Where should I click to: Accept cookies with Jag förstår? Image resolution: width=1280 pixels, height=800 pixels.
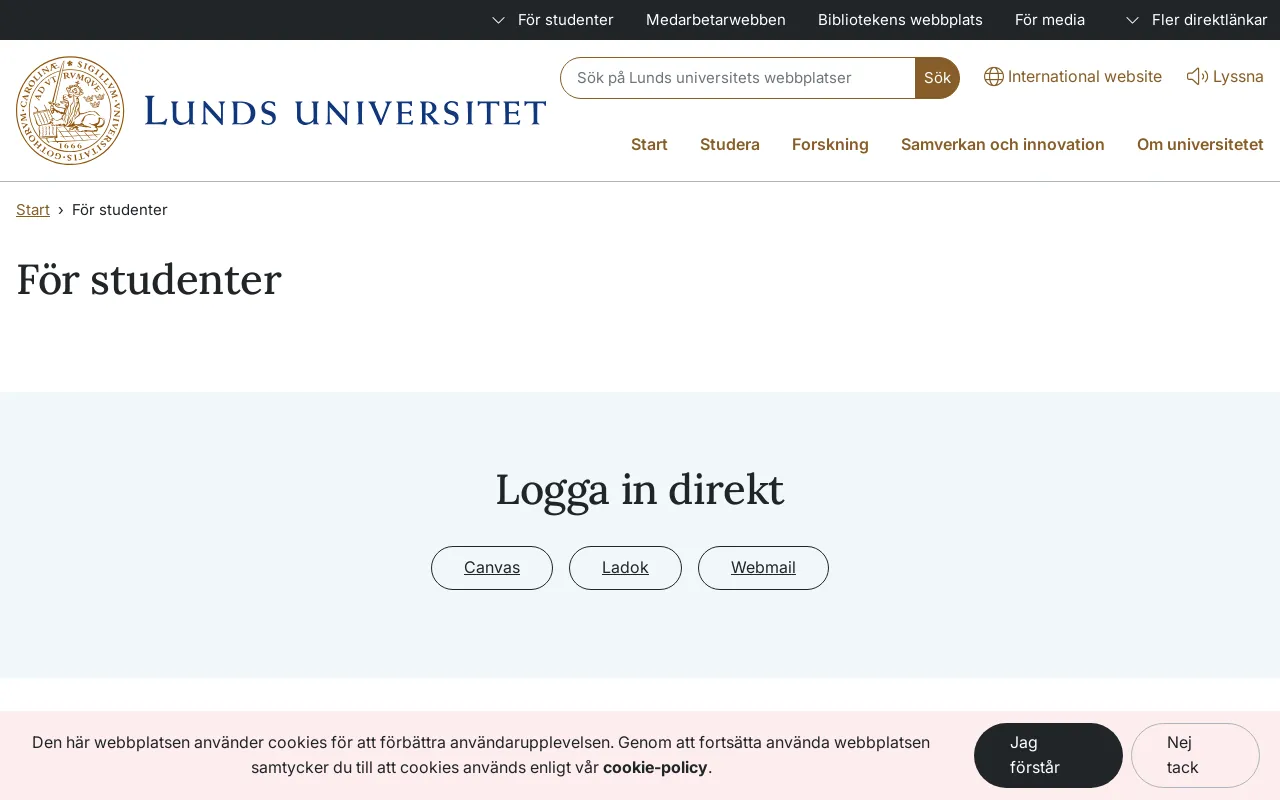pyautogui.click(x=1048, y=755)
